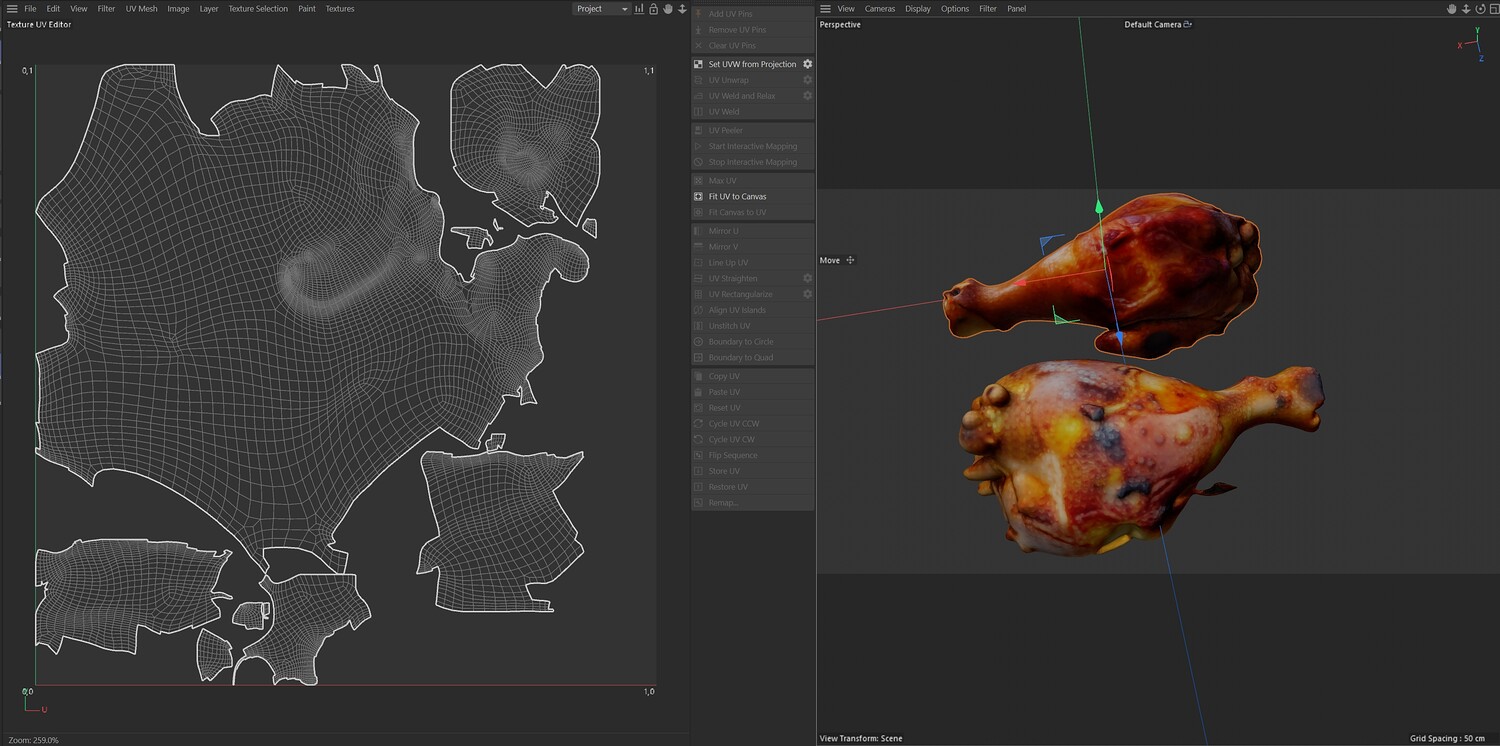This screenshot has height=746, width=1500.
Task: Click the histogram bars icon in UV editor
Action: click(x=639, y=9)
